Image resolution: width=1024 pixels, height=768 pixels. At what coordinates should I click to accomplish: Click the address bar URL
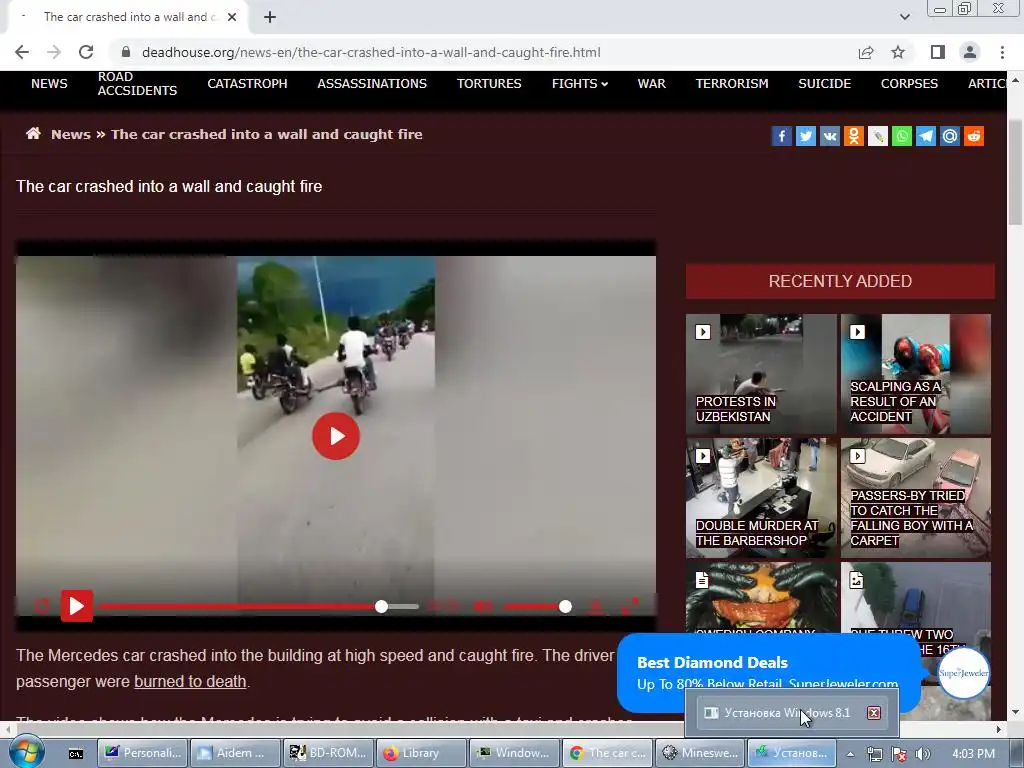(x=371, y=52)
